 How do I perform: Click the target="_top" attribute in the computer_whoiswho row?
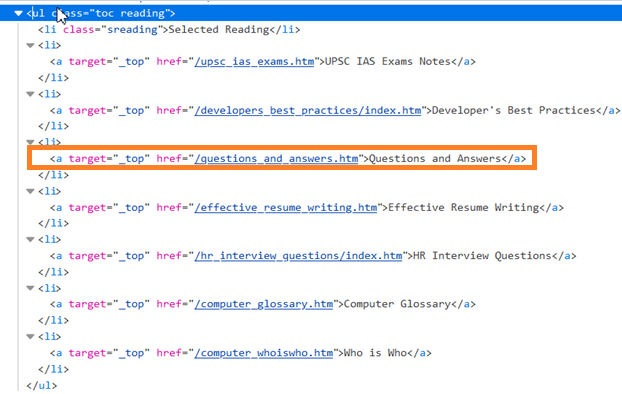[x=109, y=353]
